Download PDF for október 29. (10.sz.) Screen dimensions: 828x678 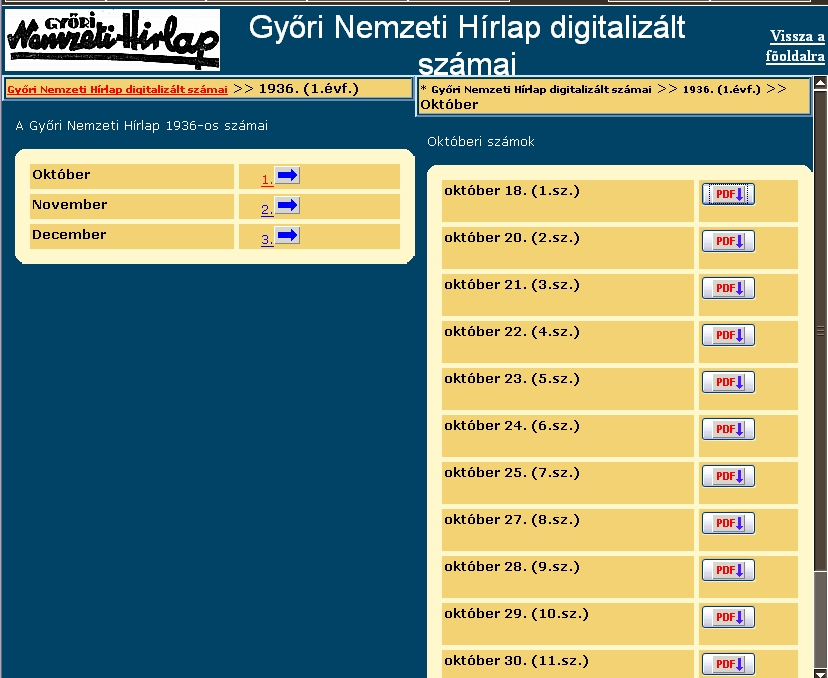click(x=728, y=617)
